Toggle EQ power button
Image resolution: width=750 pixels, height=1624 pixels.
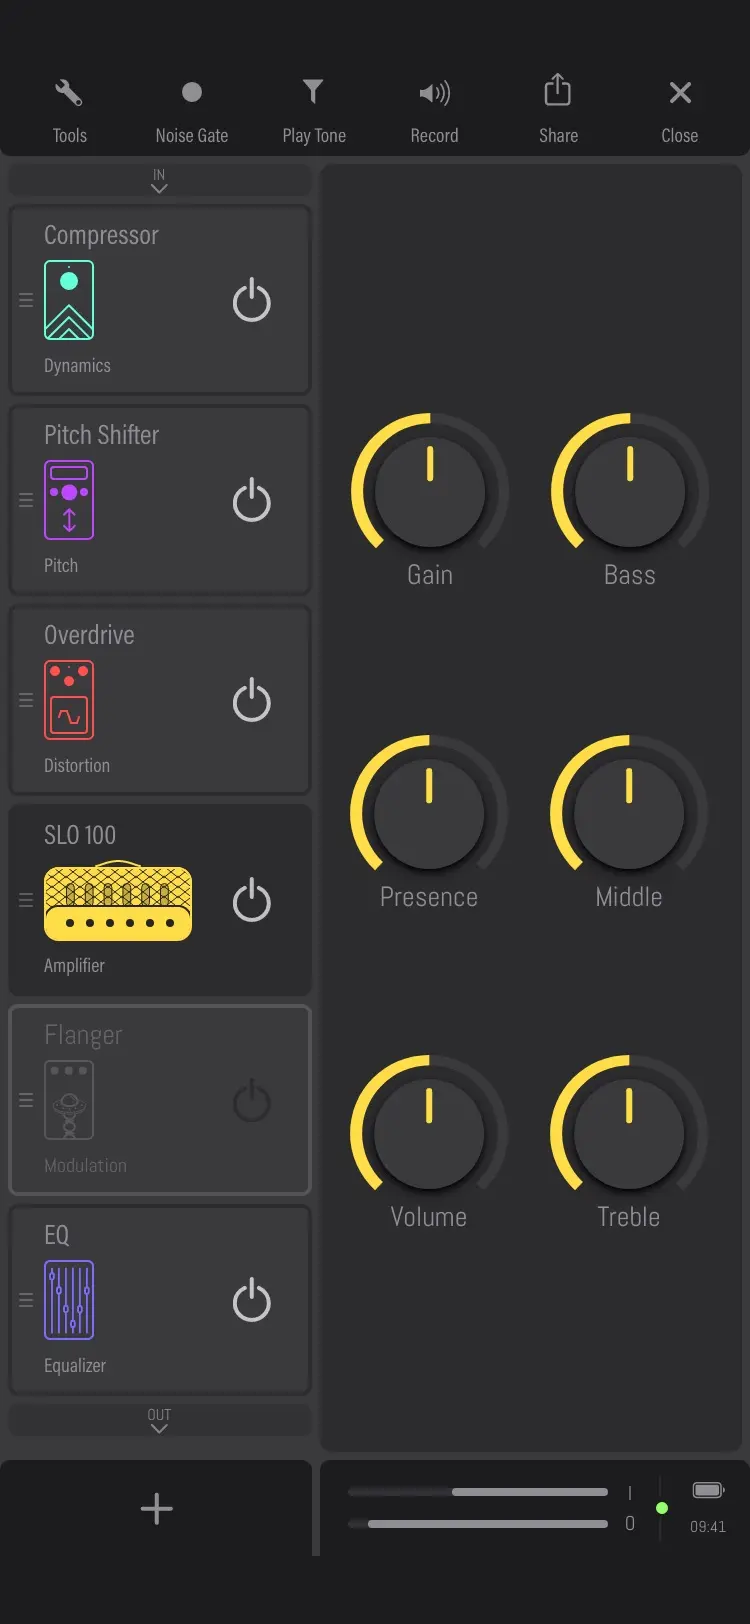coord(252,1300)
